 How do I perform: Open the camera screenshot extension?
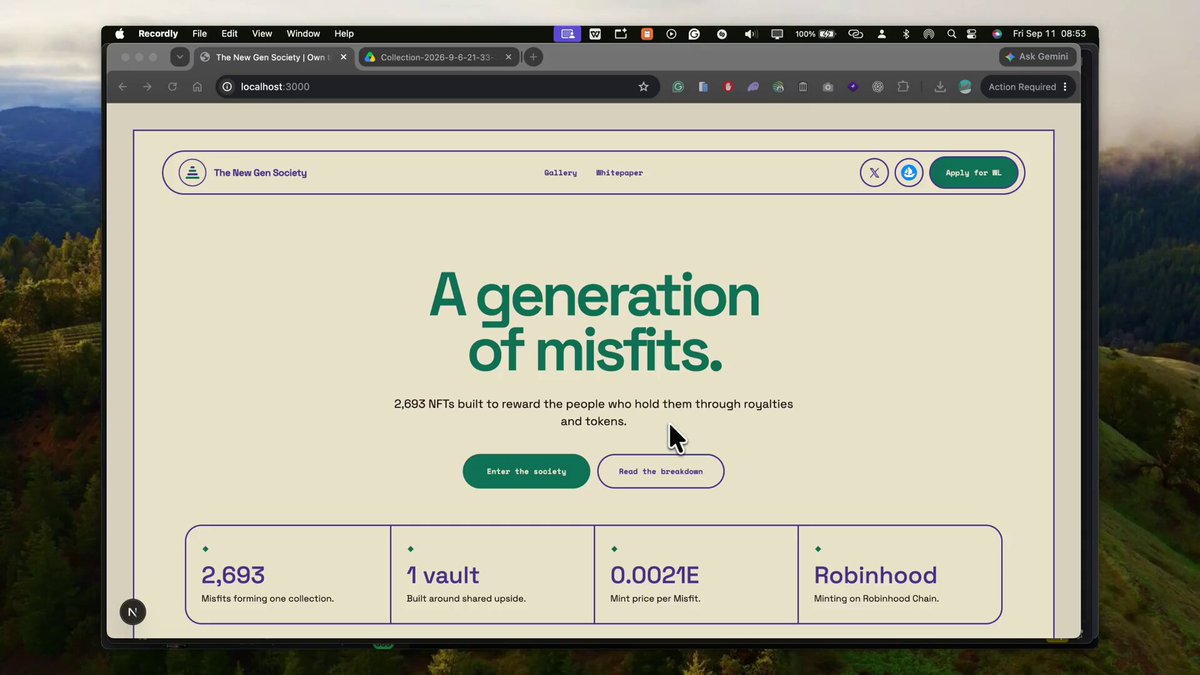(828, 87)
